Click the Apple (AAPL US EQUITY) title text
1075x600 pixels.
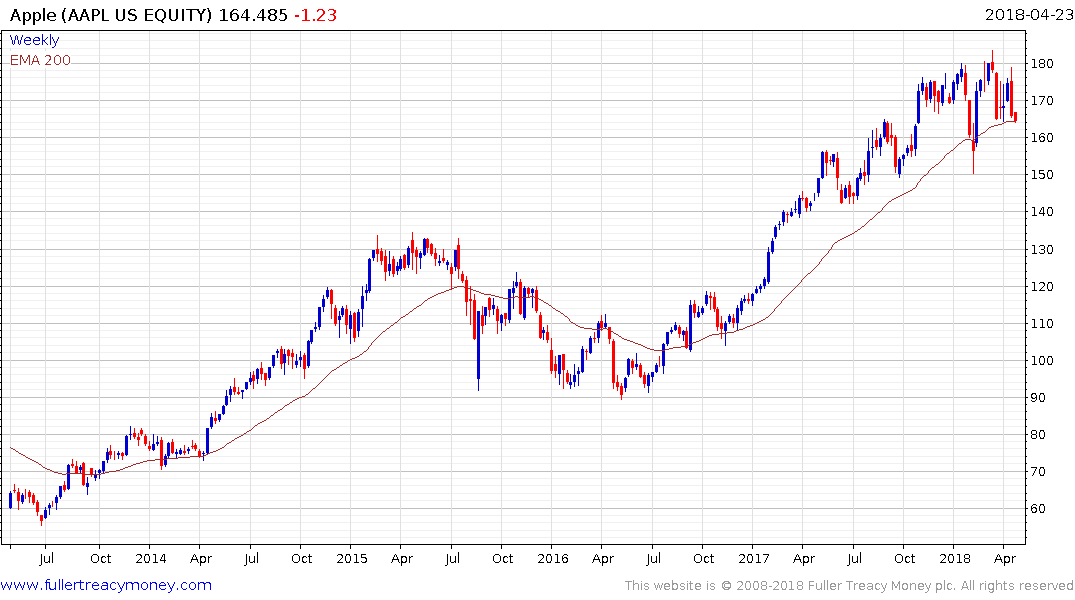(x=111, y=15)
